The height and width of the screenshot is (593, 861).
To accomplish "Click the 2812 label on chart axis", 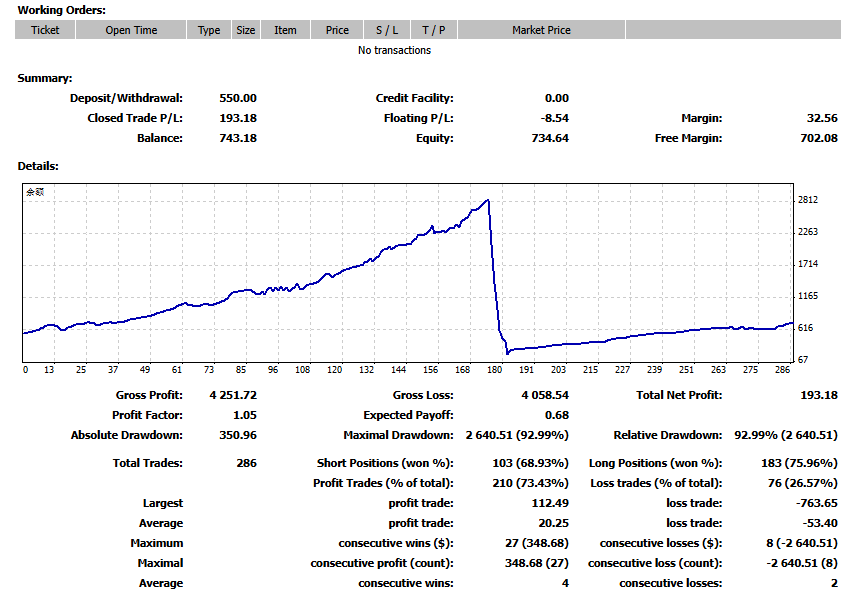I will [x=808, y=200].
